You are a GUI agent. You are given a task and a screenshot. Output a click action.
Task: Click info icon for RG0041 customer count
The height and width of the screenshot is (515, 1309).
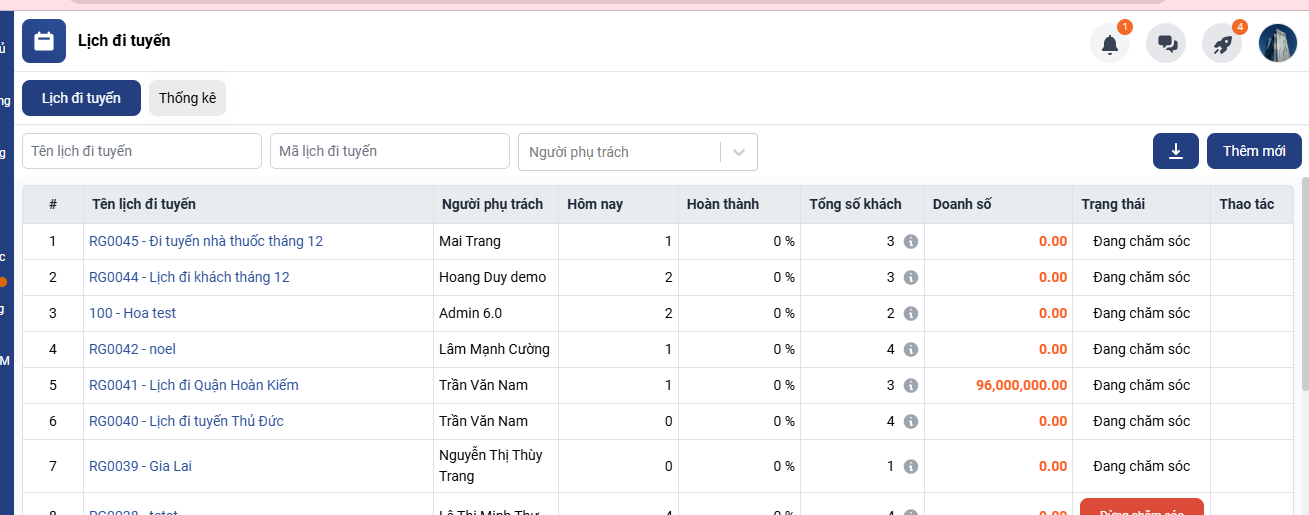click(x=910, y=386)
